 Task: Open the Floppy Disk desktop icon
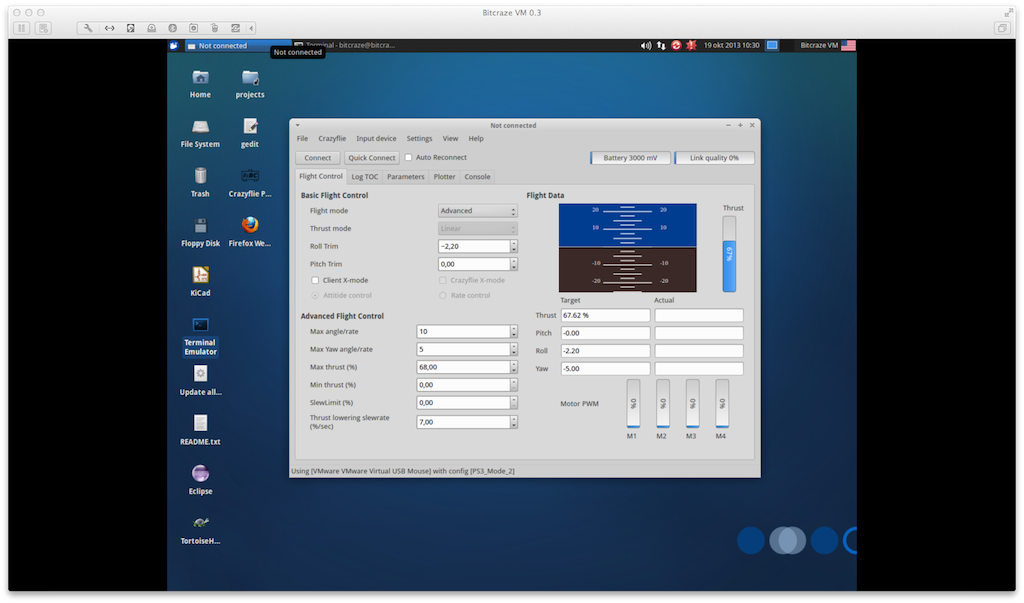[200, 226]
